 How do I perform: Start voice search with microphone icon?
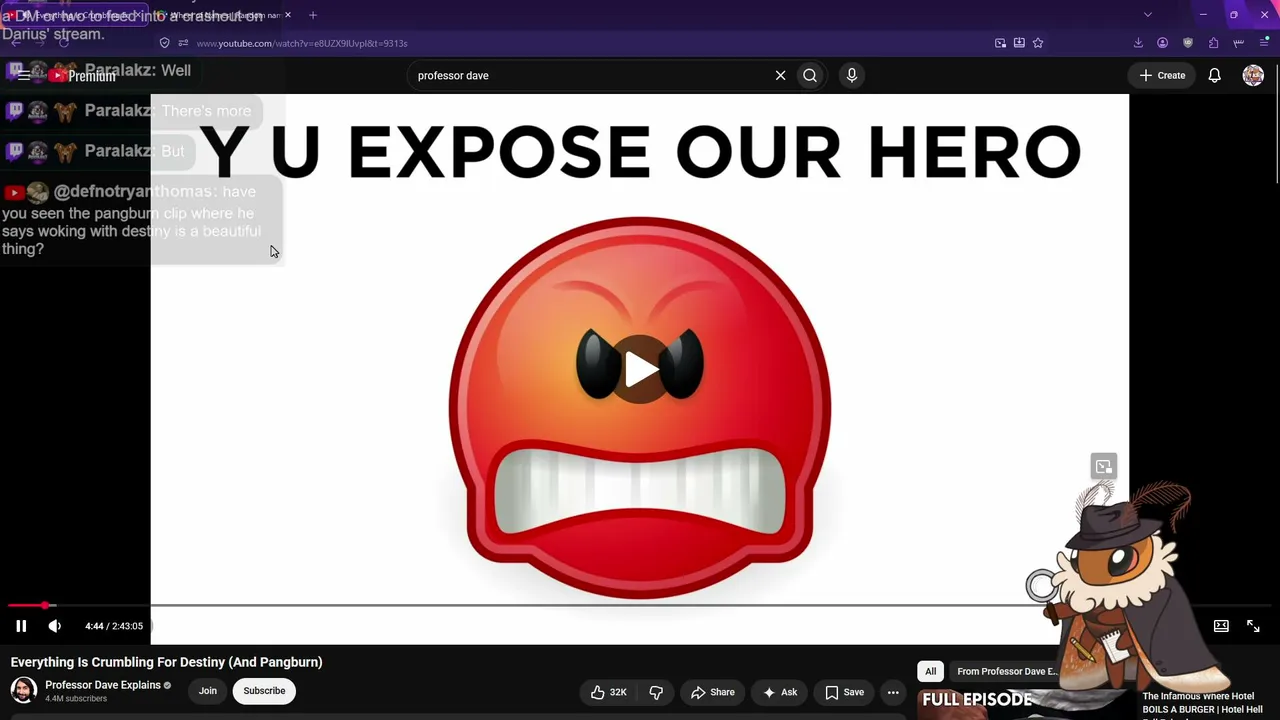tap(852, 75)
